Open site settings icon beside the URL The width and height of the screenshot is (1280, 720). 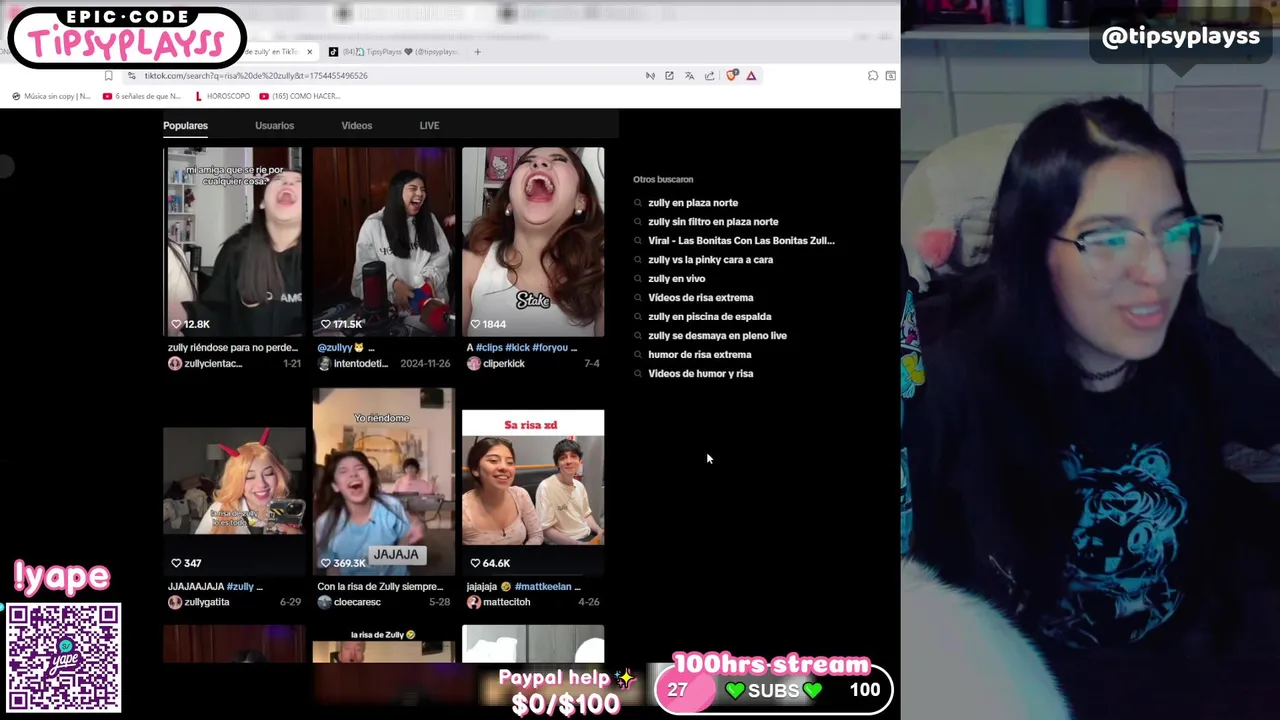tap(131, 75)
